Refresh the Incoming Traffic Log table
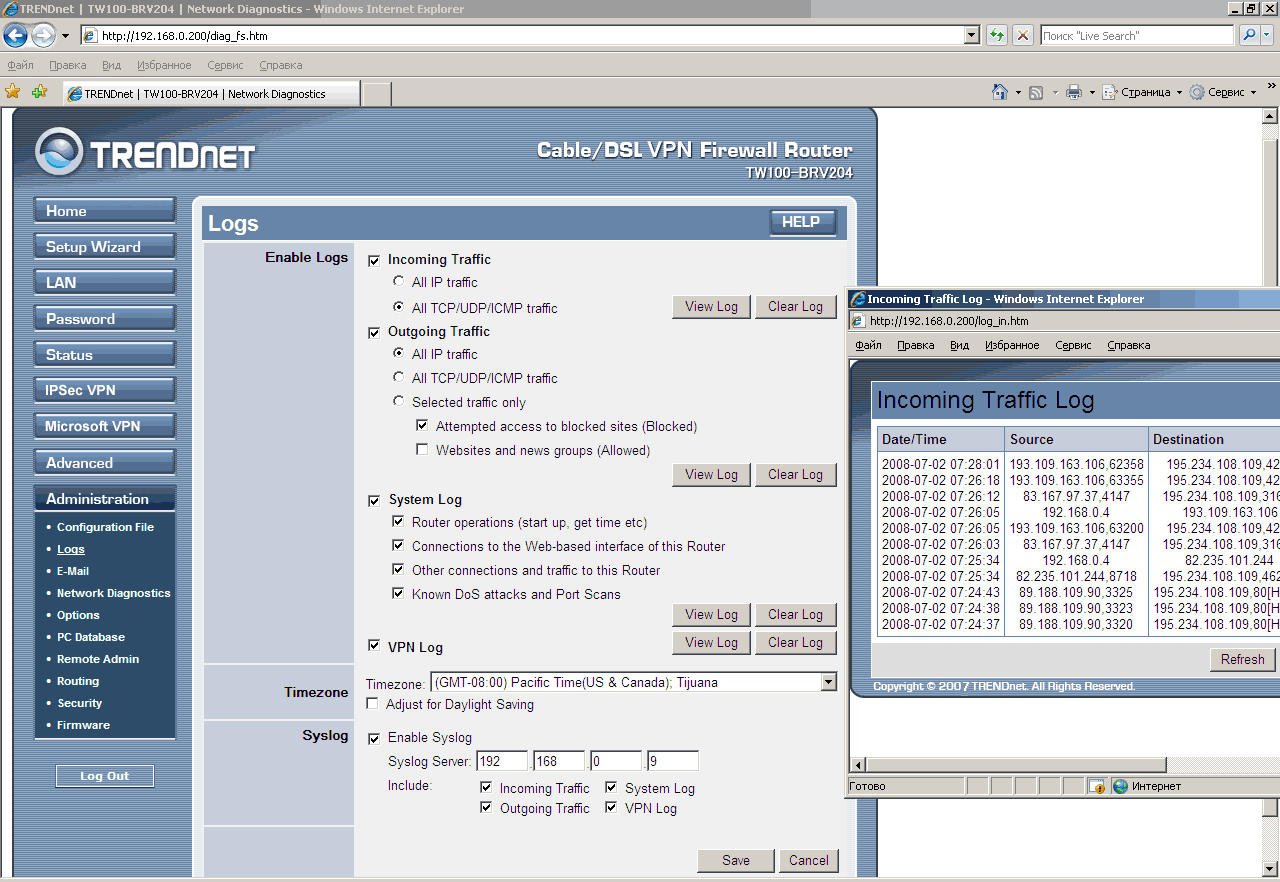The width and height of the screenshot is (1280, 882). pos(1243,659)
